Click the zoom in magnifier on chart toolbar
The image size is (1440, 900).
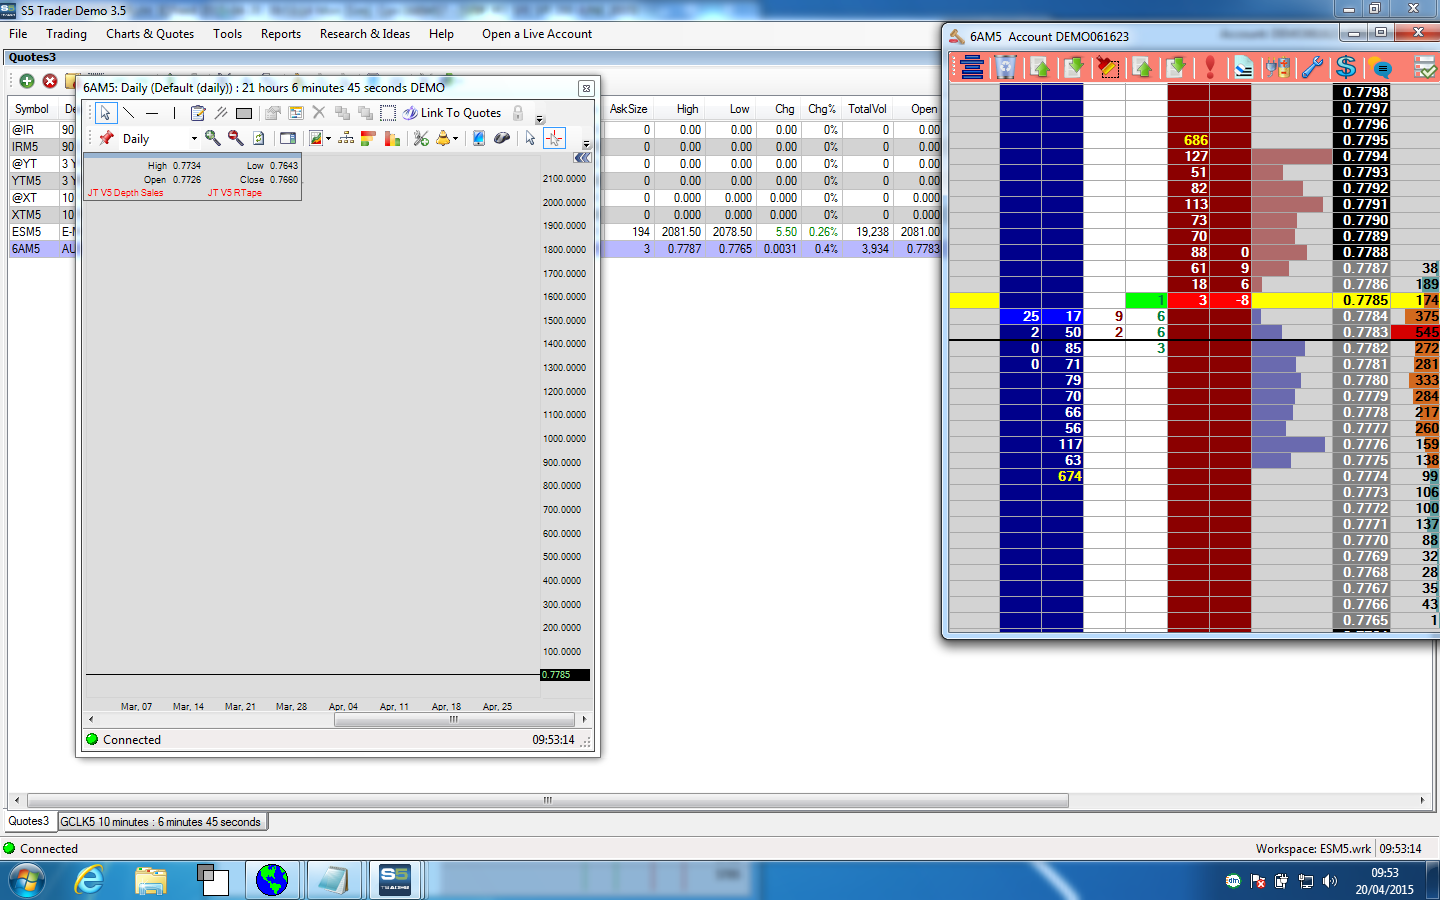pos(212,138)
